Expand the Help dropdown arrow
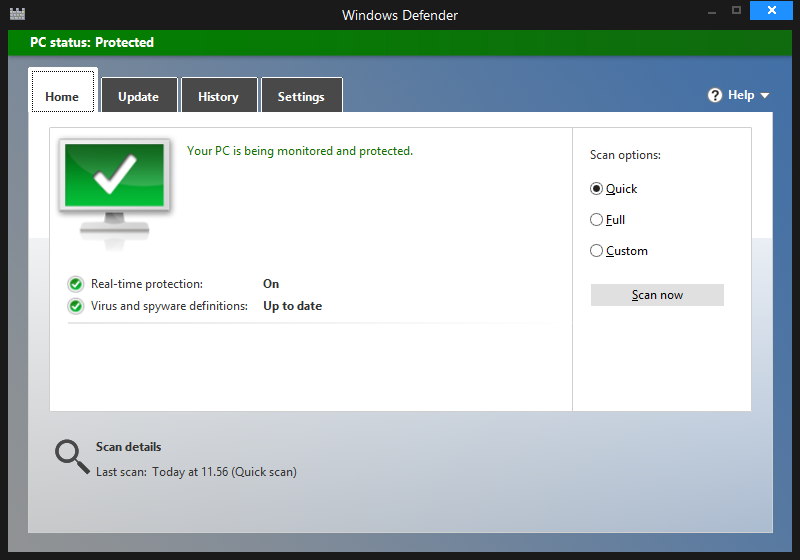This screenshot has height=560, width=800. tap(764, 95)
